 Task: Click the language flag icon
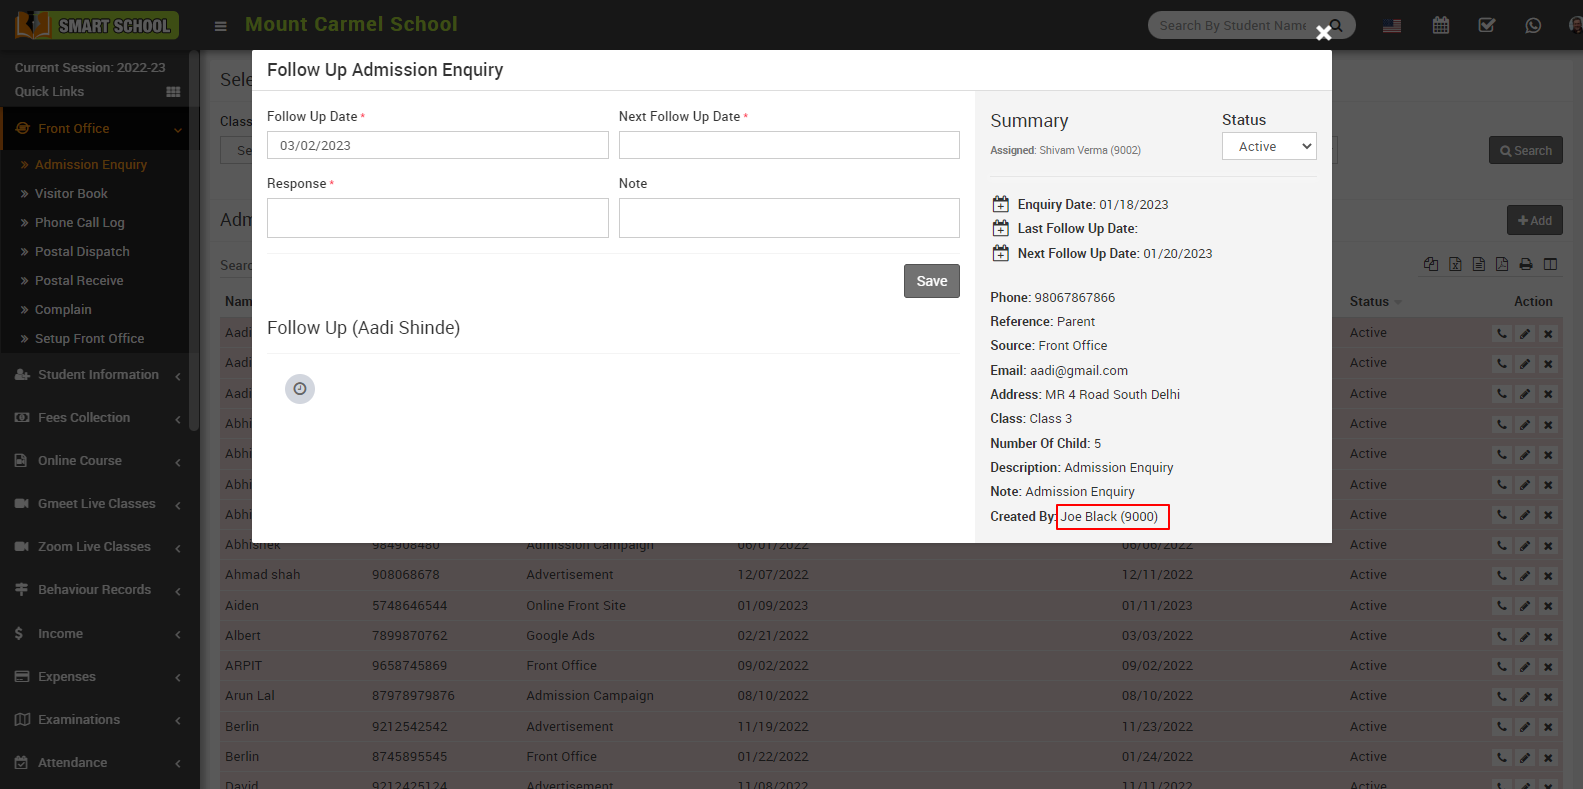(x=1391, y=26)
